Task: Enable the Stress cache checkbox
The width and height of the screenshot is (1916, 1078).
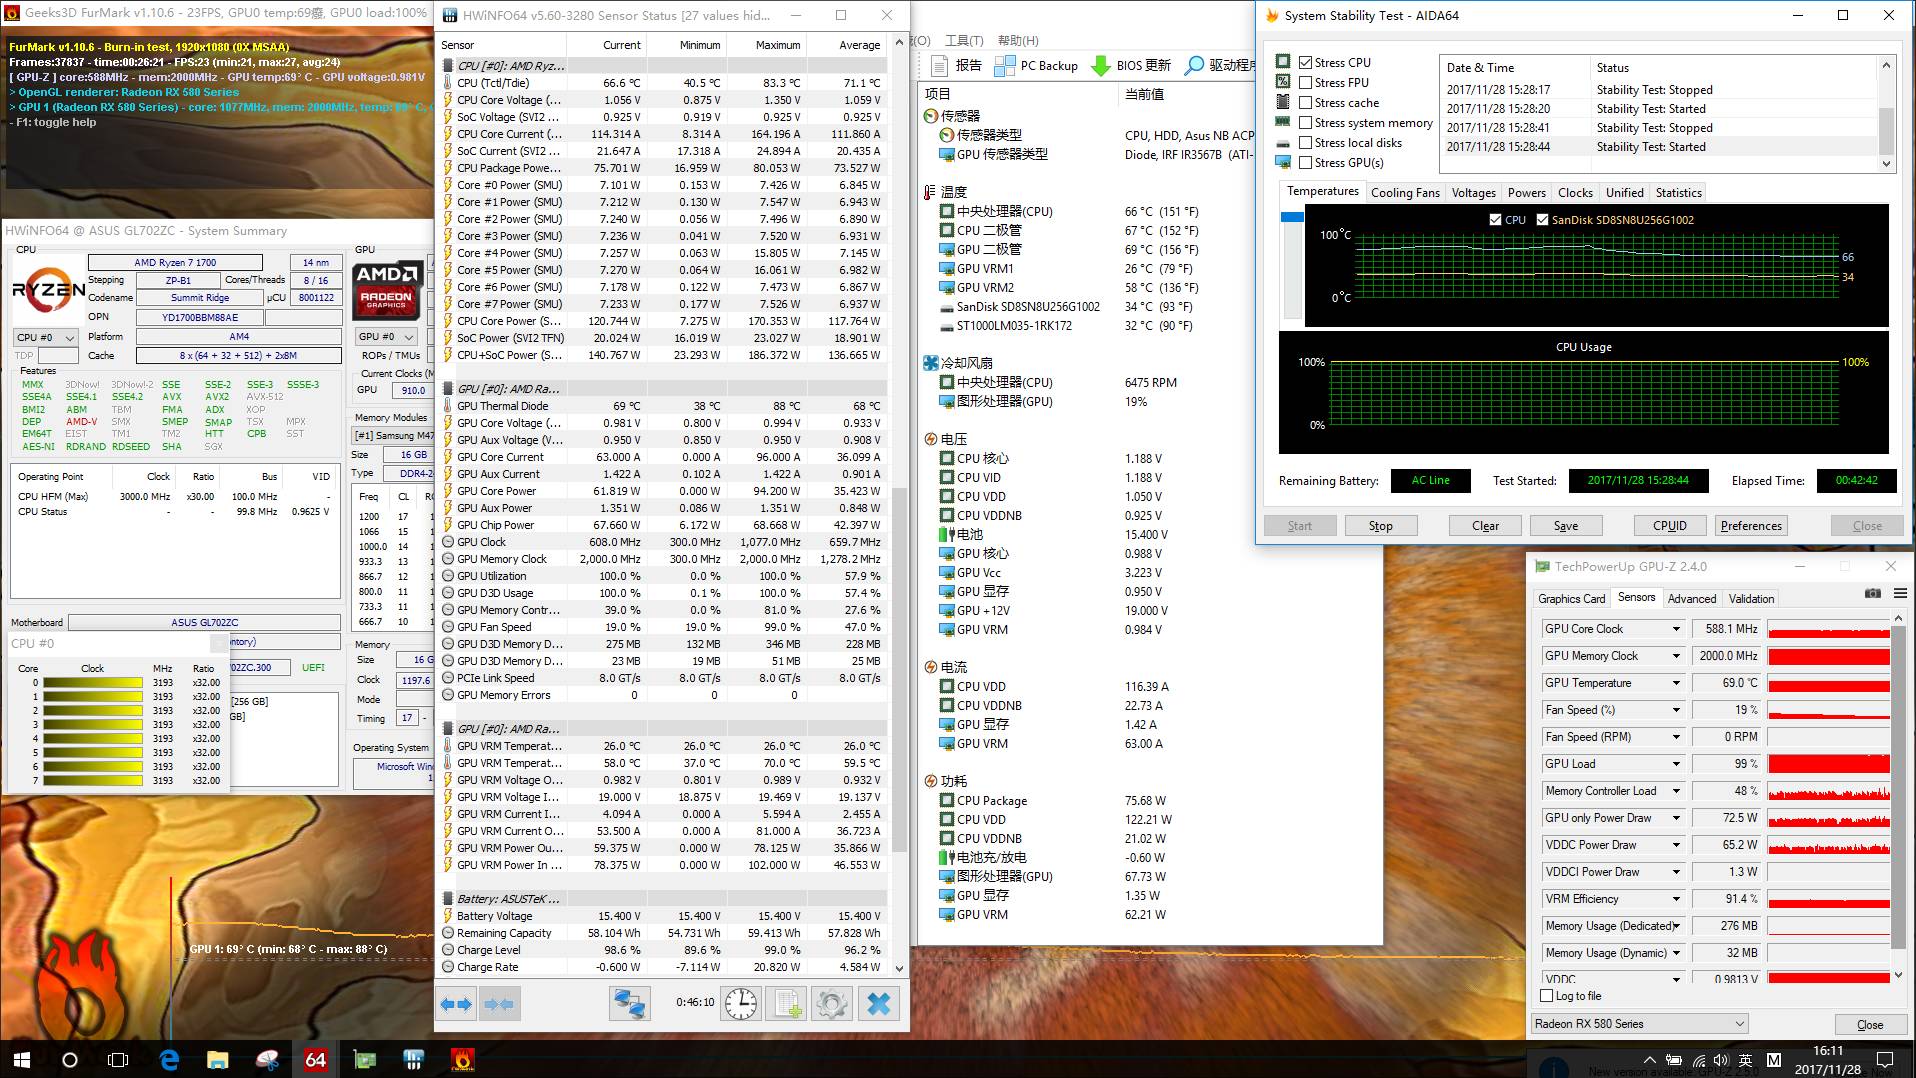Action: pyautogui.click(x=1305, y=102)
